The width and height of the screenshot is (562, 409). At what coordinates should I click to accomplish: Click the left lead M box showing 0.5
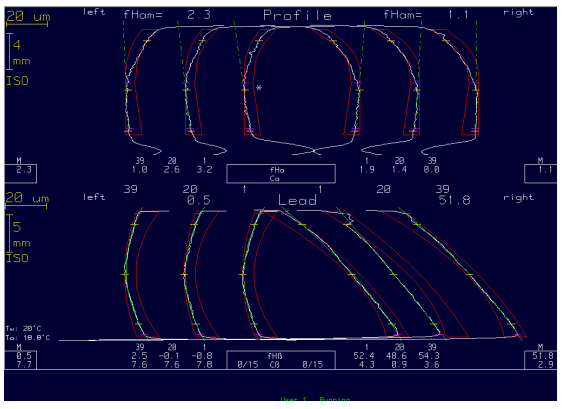coord(20,360)
